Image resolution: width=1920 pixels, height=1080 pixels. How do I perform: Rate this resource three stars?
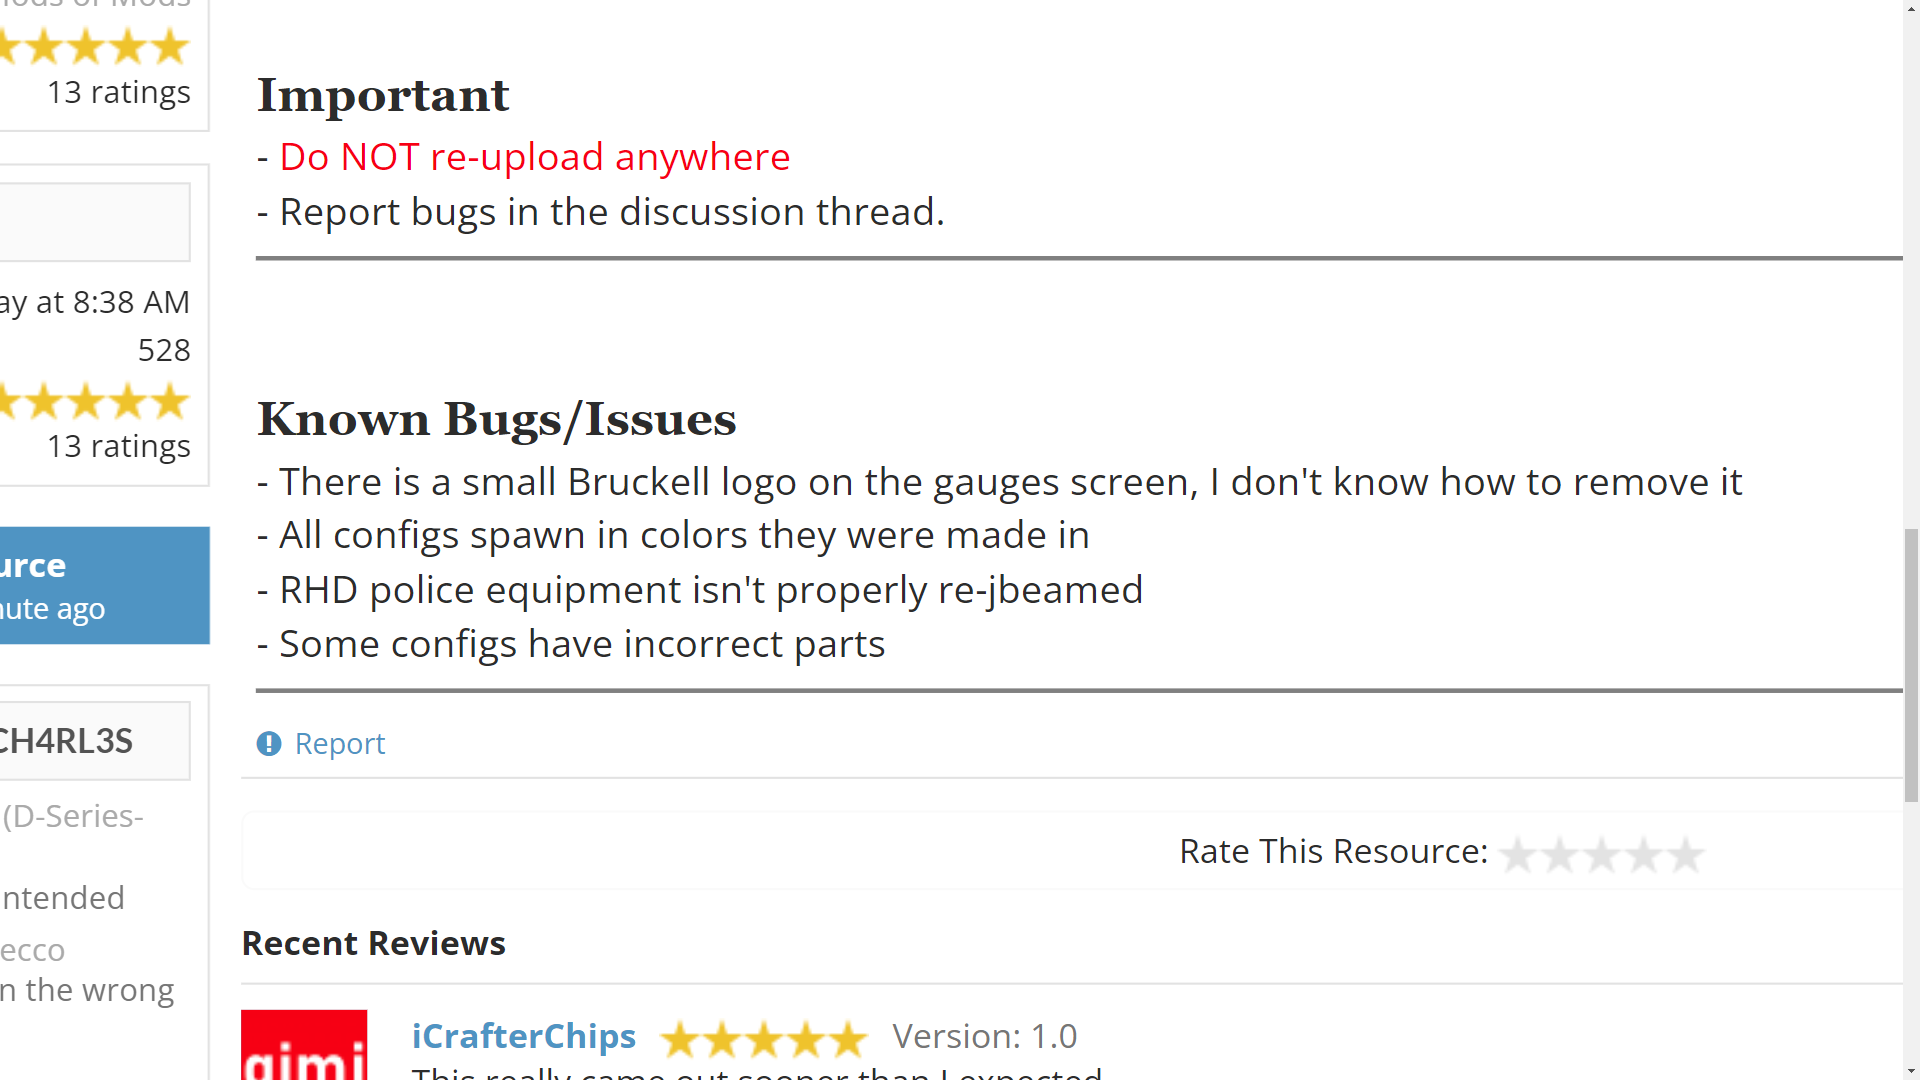click(x=1602, y=854)
